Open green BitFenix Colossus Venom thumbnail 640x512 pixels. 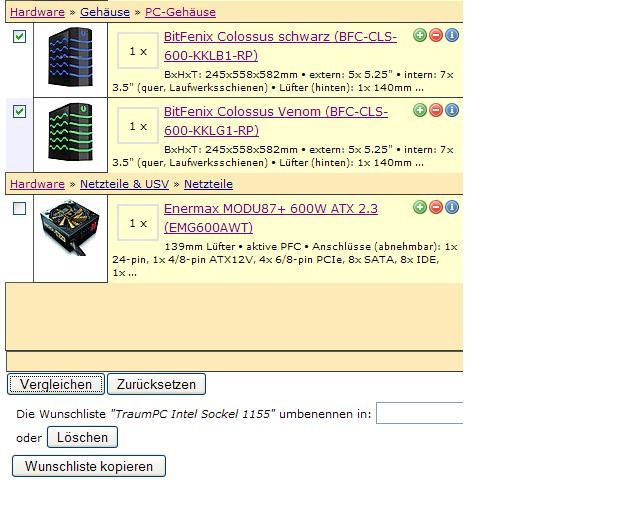click(x=71, y=132)
